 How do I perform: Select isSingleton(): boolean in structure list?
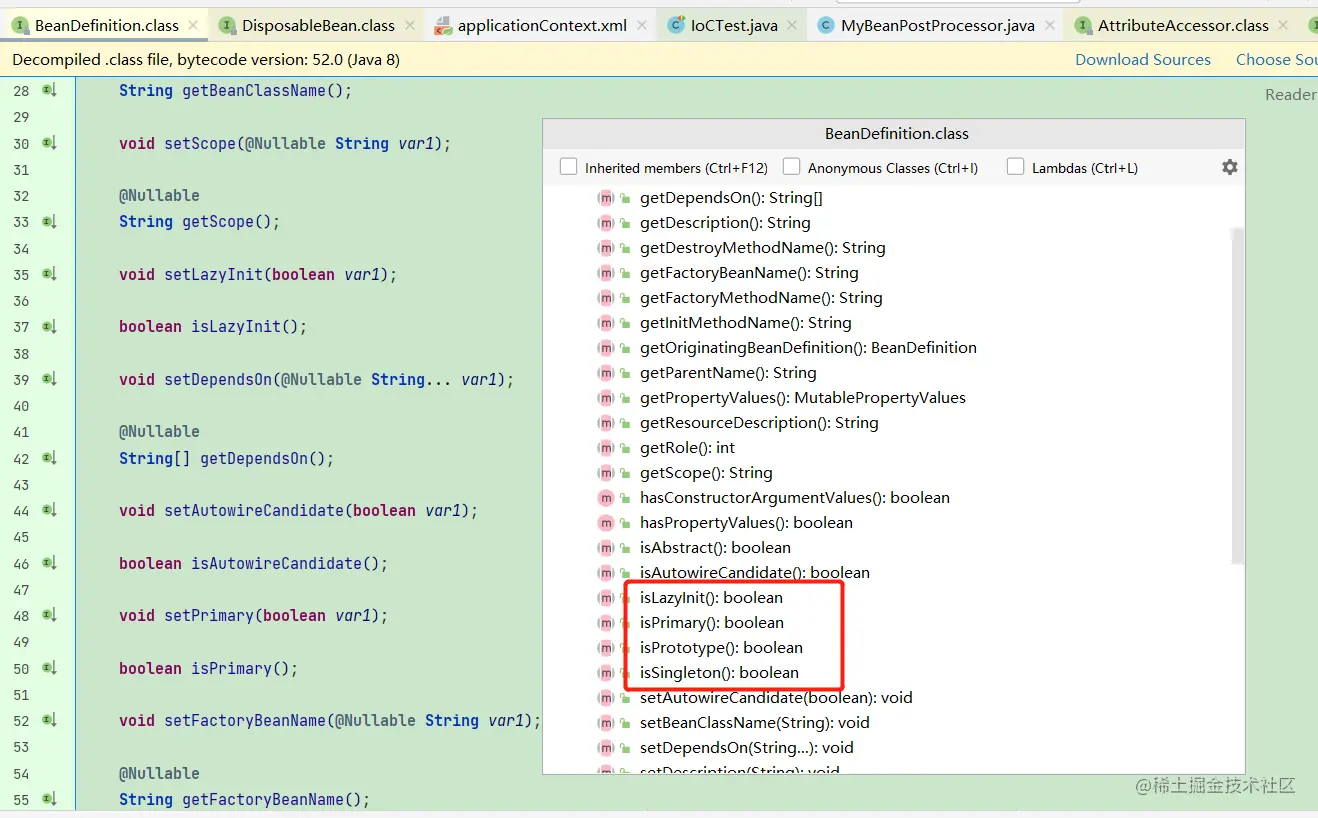[719, 673]
